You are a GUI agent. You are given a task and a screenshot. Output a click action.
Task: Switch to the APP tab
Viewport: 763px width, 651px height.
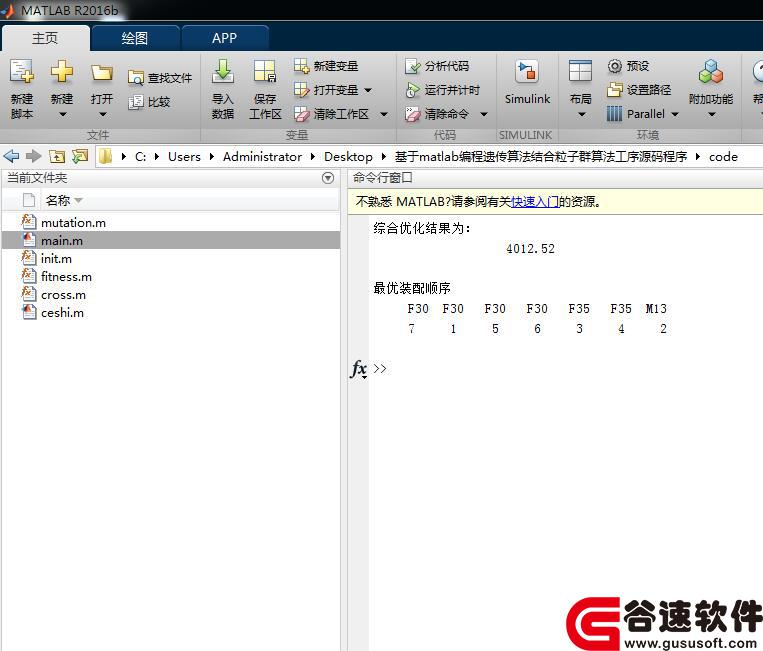coord(224,38)
